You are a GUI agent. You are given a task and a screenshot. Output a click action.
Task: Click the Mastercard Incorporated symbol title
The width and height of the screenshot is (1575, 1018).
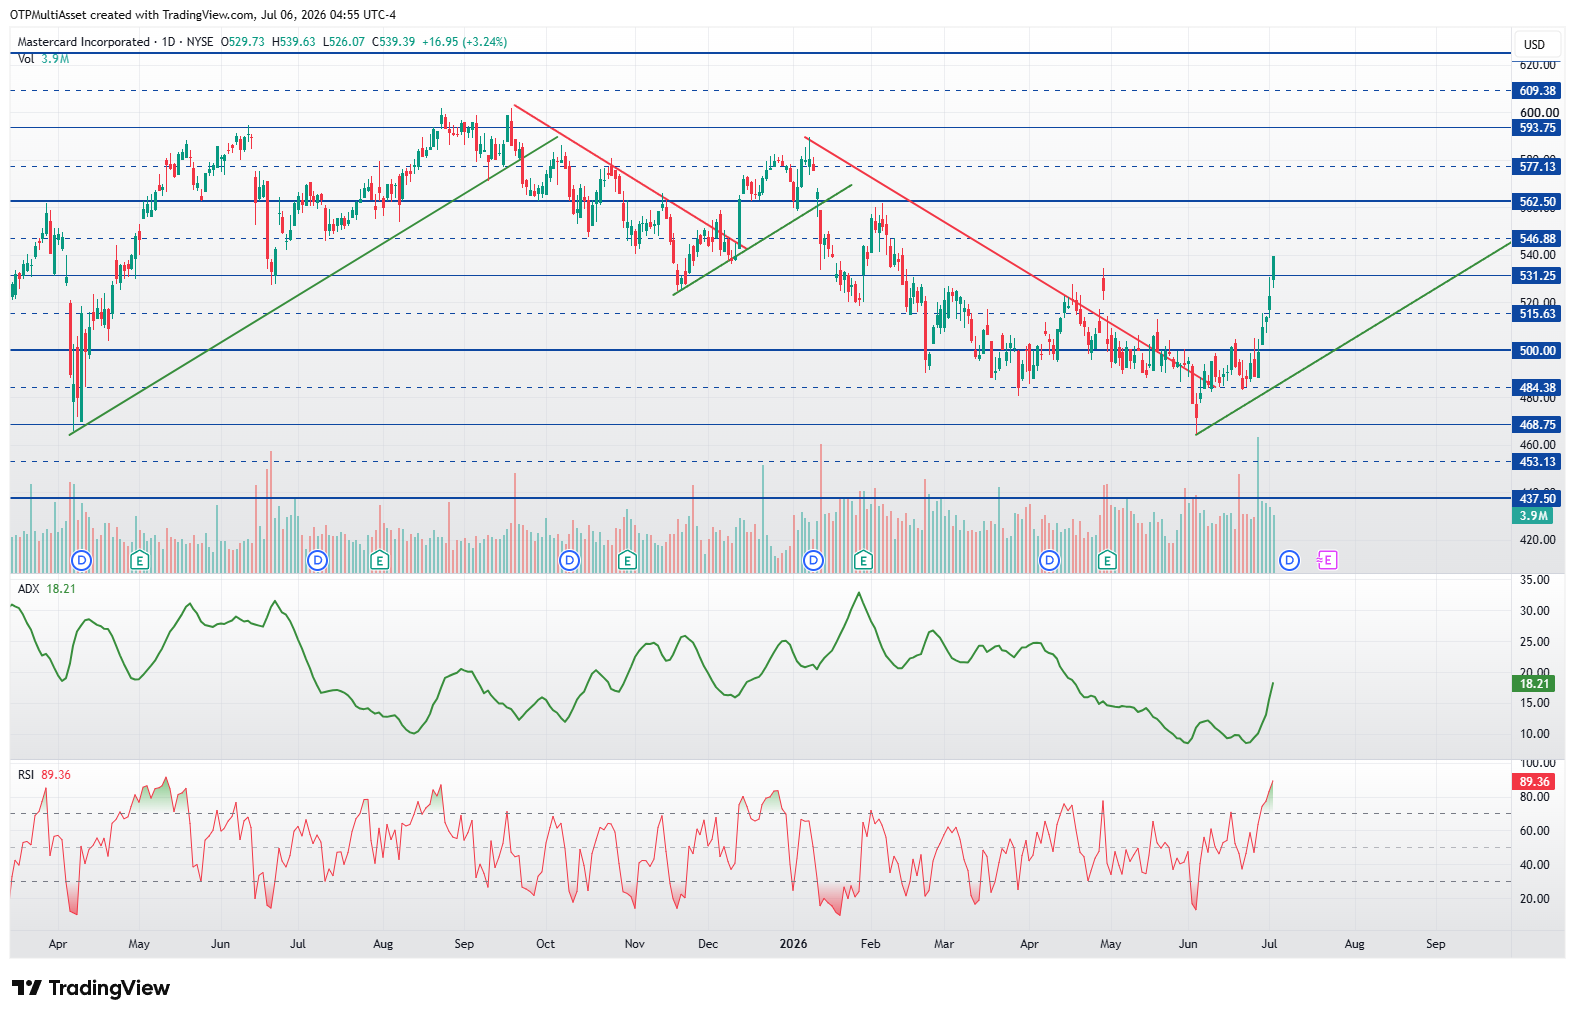point(84,42)
